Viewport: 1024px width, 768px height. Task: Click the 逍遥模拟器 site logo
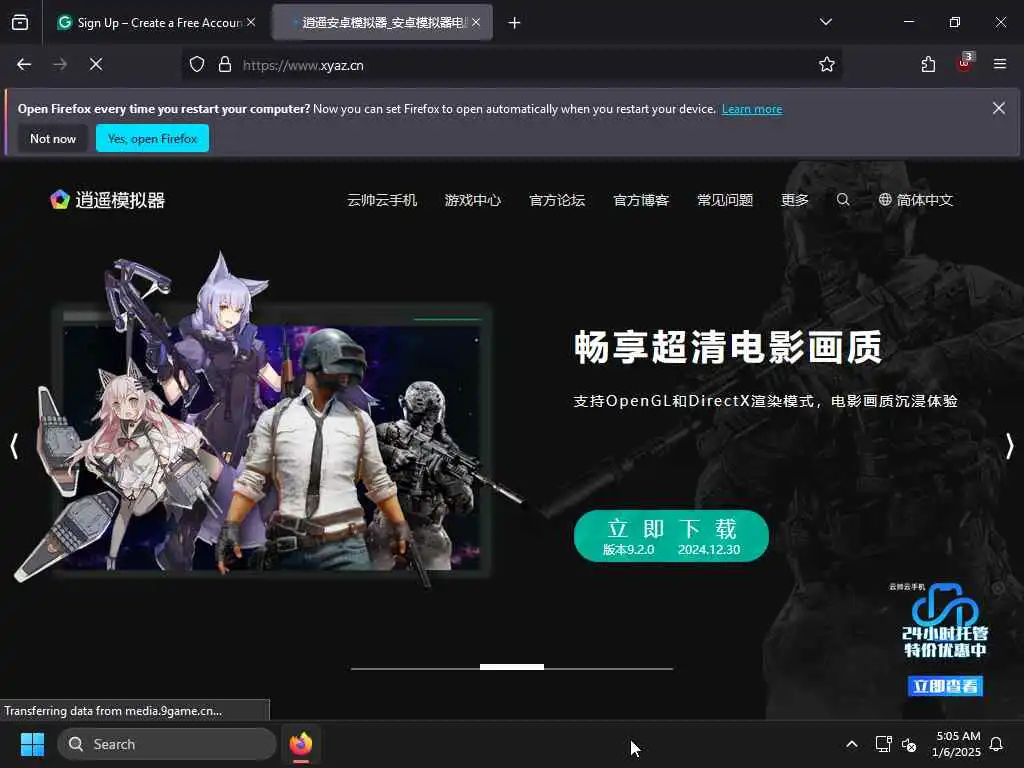point(108,200)
